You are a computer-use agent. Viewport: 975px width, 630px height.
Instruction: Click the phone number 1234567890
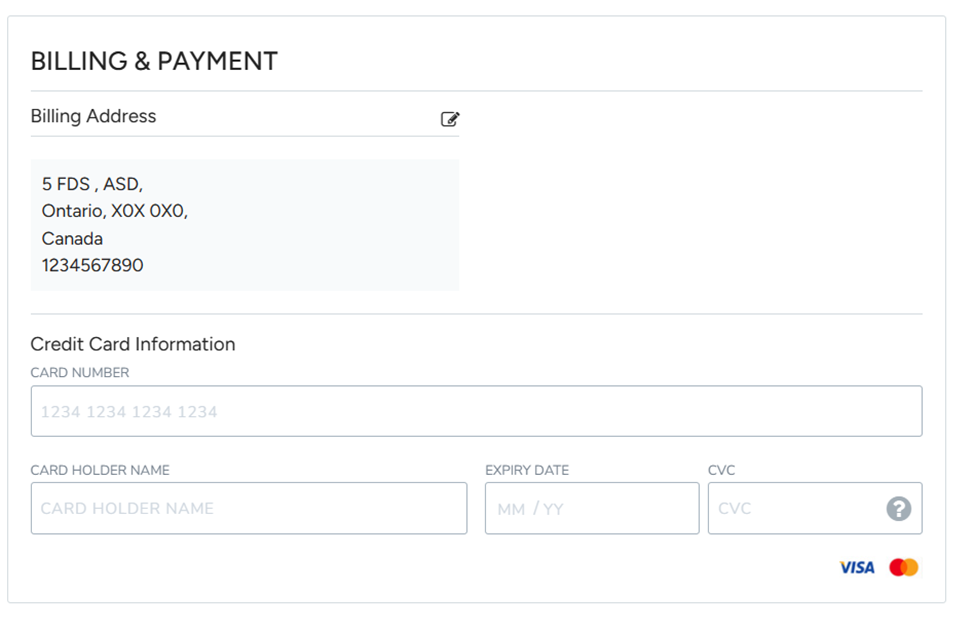92,266
